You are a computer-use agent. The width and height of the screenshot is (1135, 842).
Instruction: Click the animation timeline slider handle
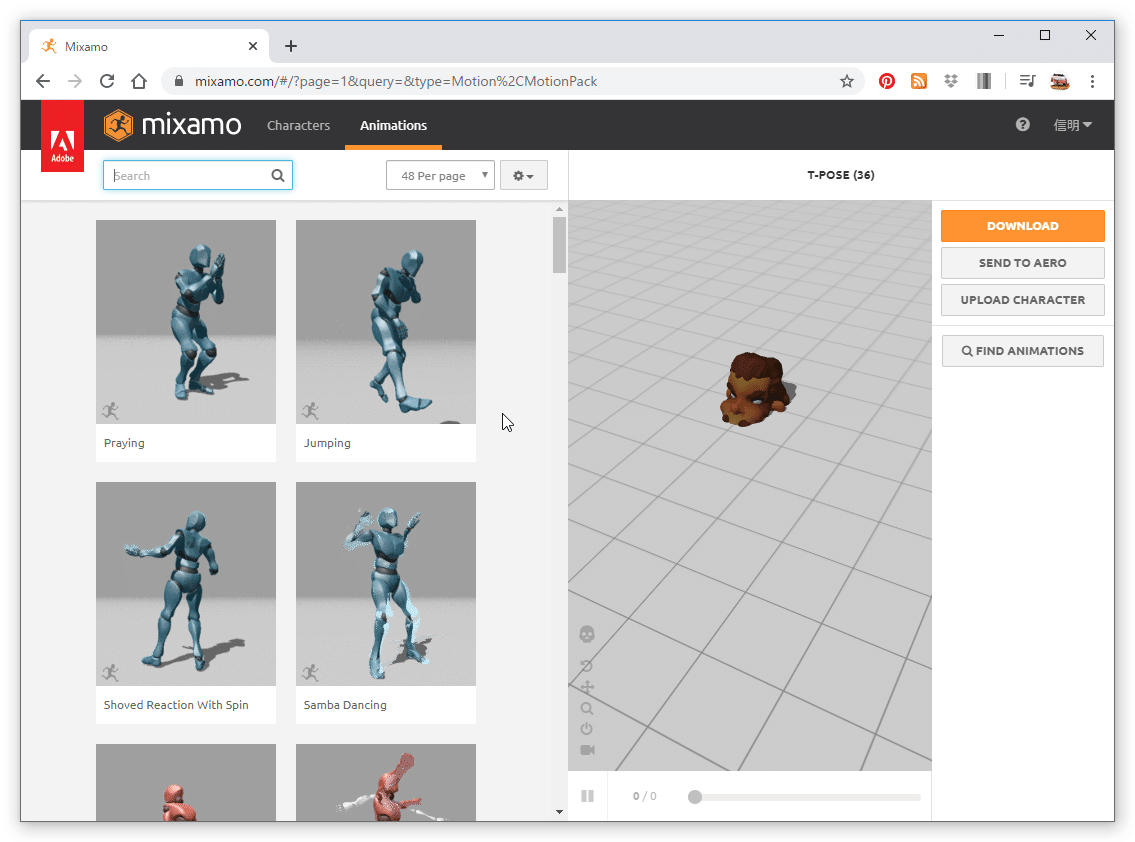tap(695, 797)
